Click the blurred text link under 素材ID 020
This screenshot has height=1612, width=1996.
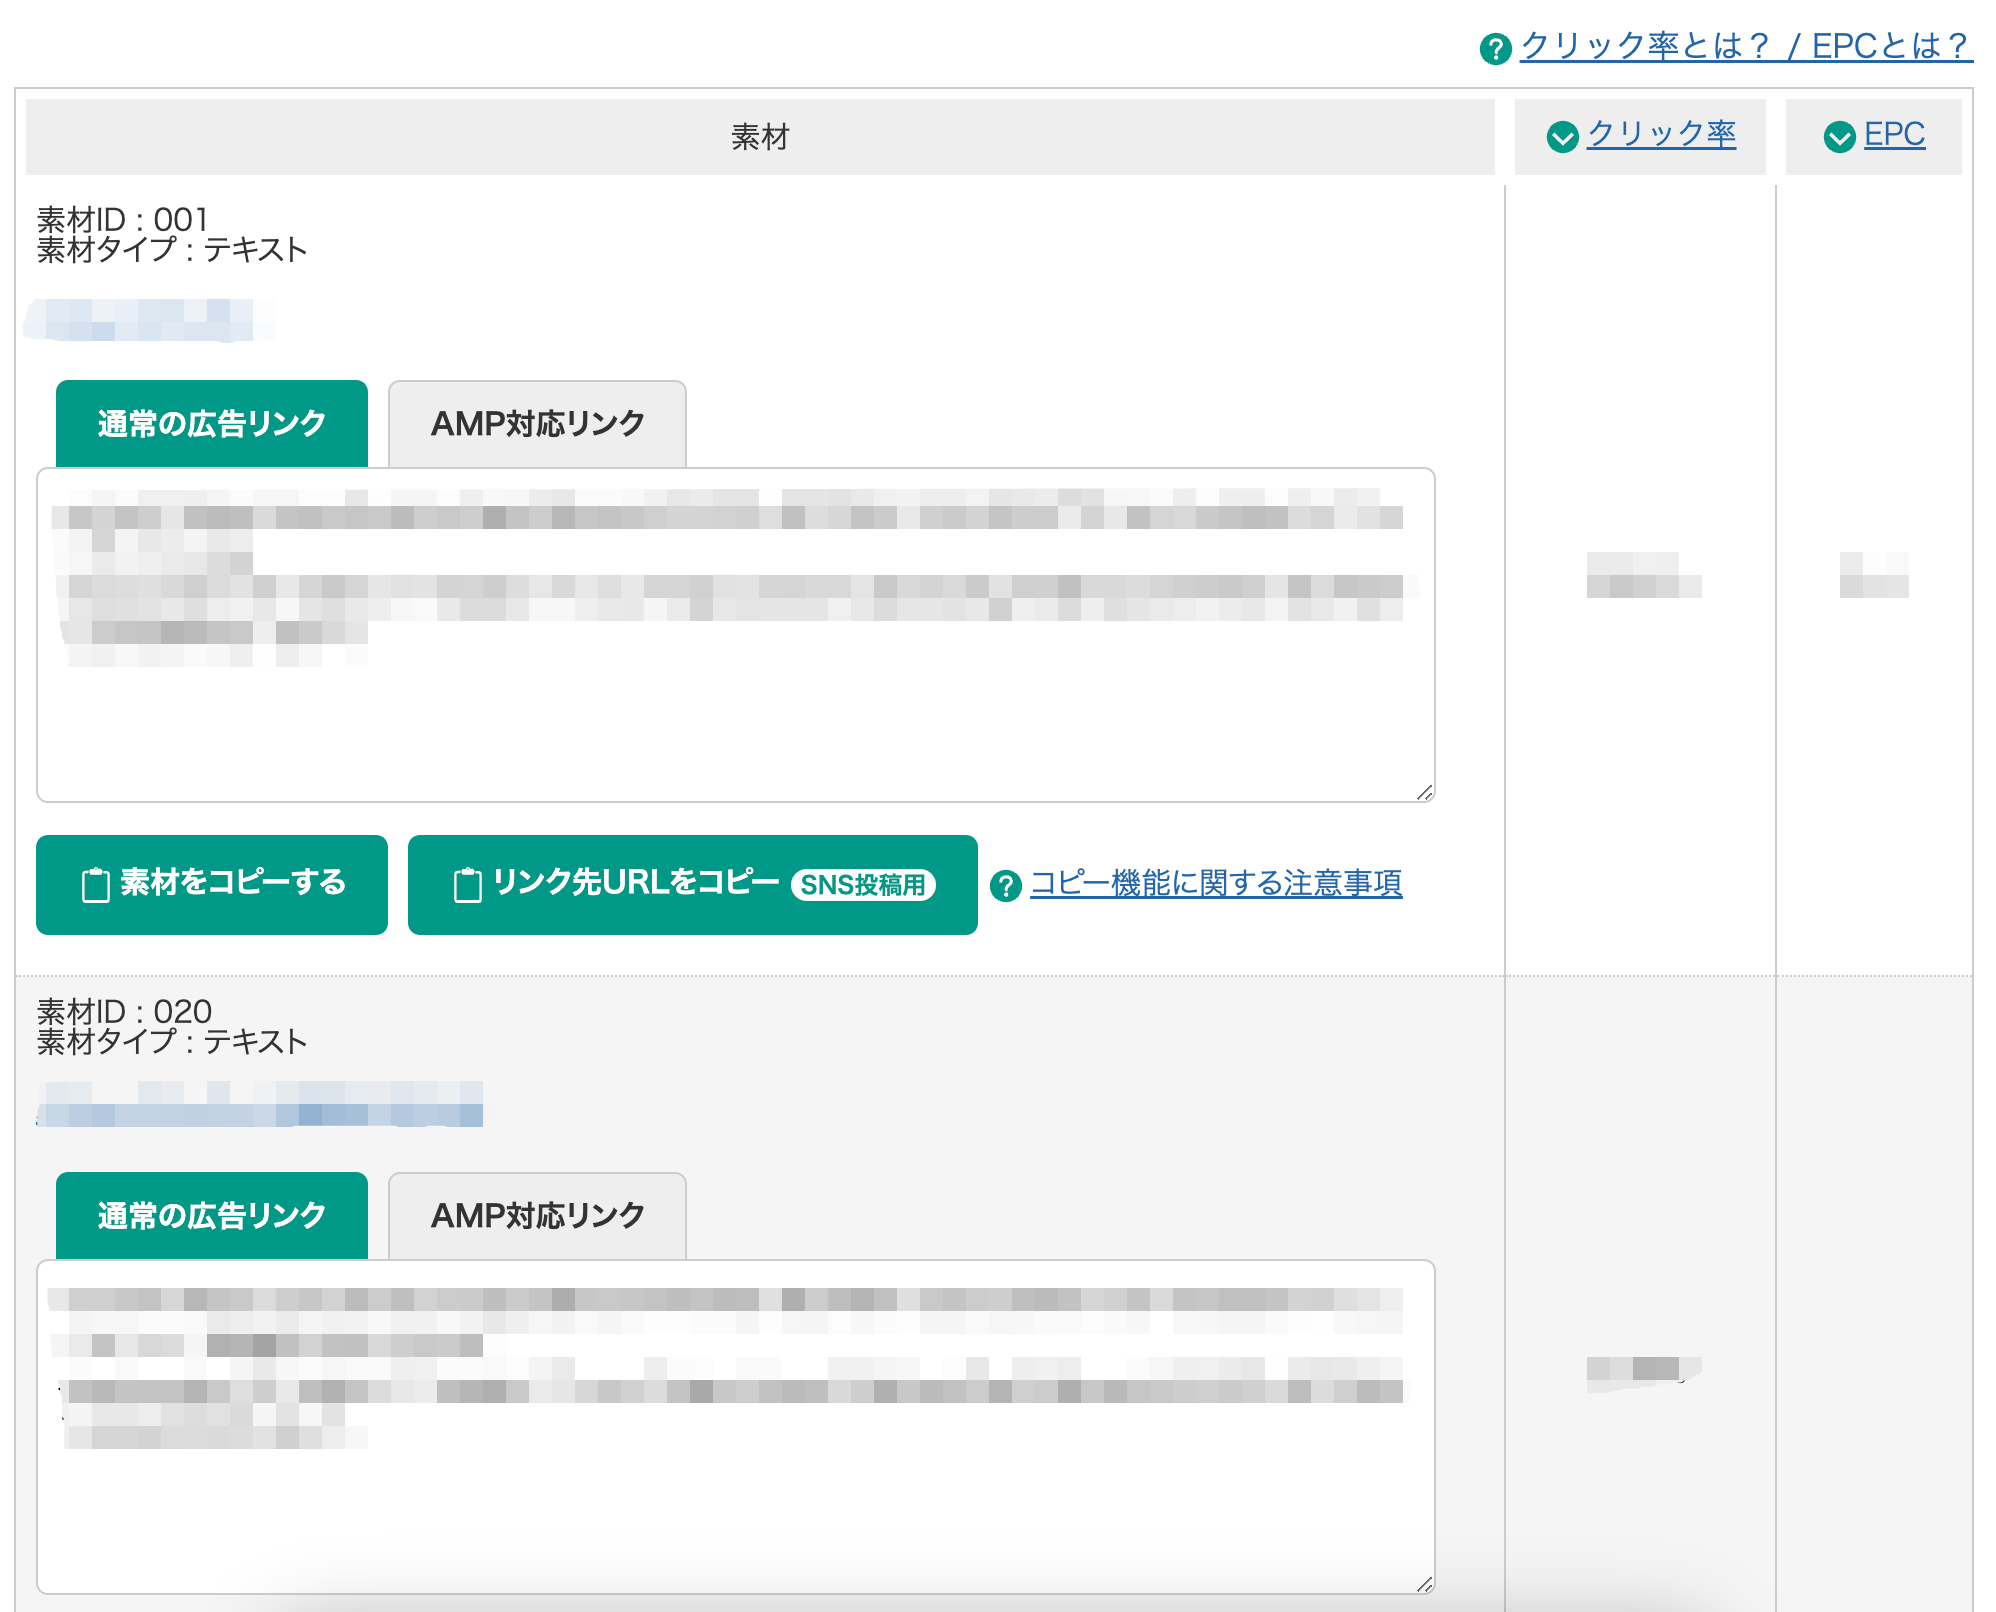pos(260,1104)
